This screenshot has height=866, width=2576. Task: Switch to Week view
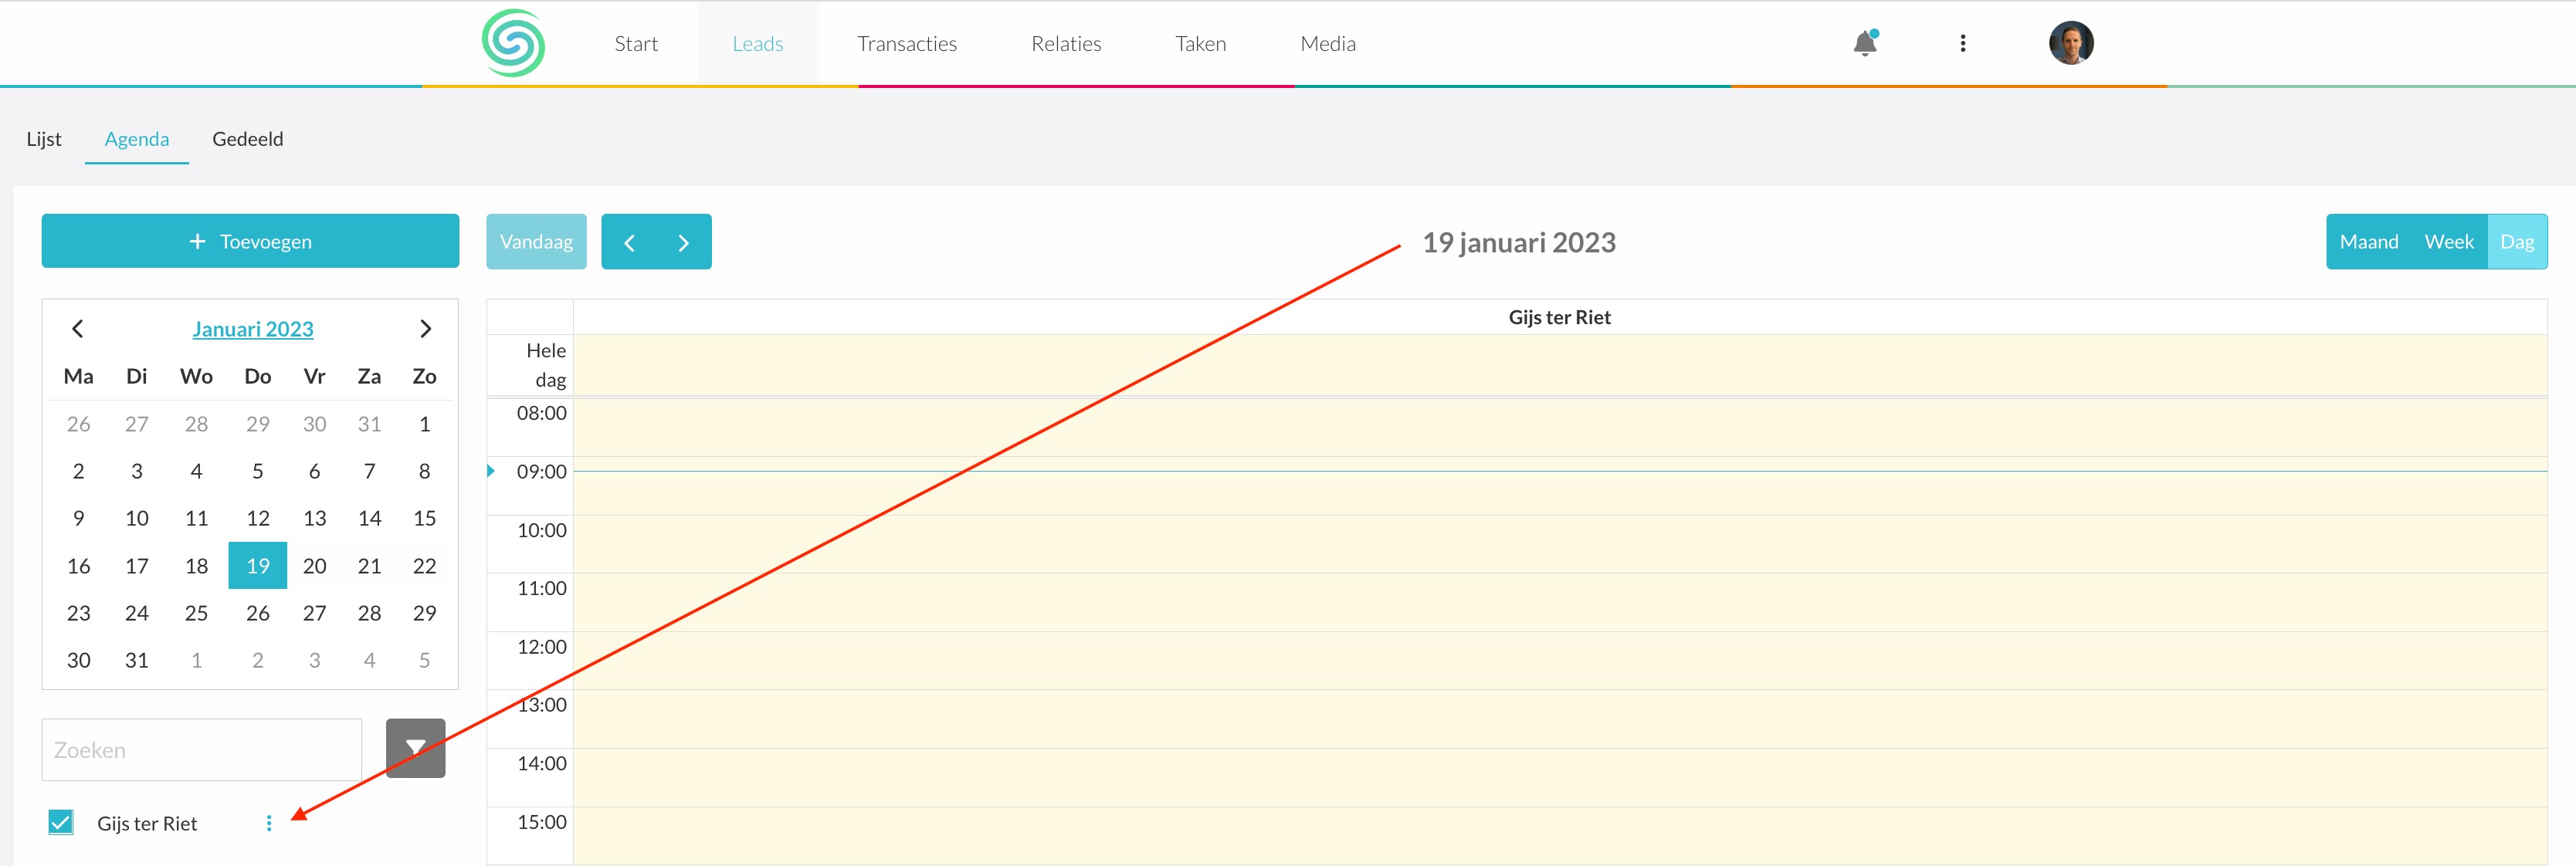point(2449,242)
